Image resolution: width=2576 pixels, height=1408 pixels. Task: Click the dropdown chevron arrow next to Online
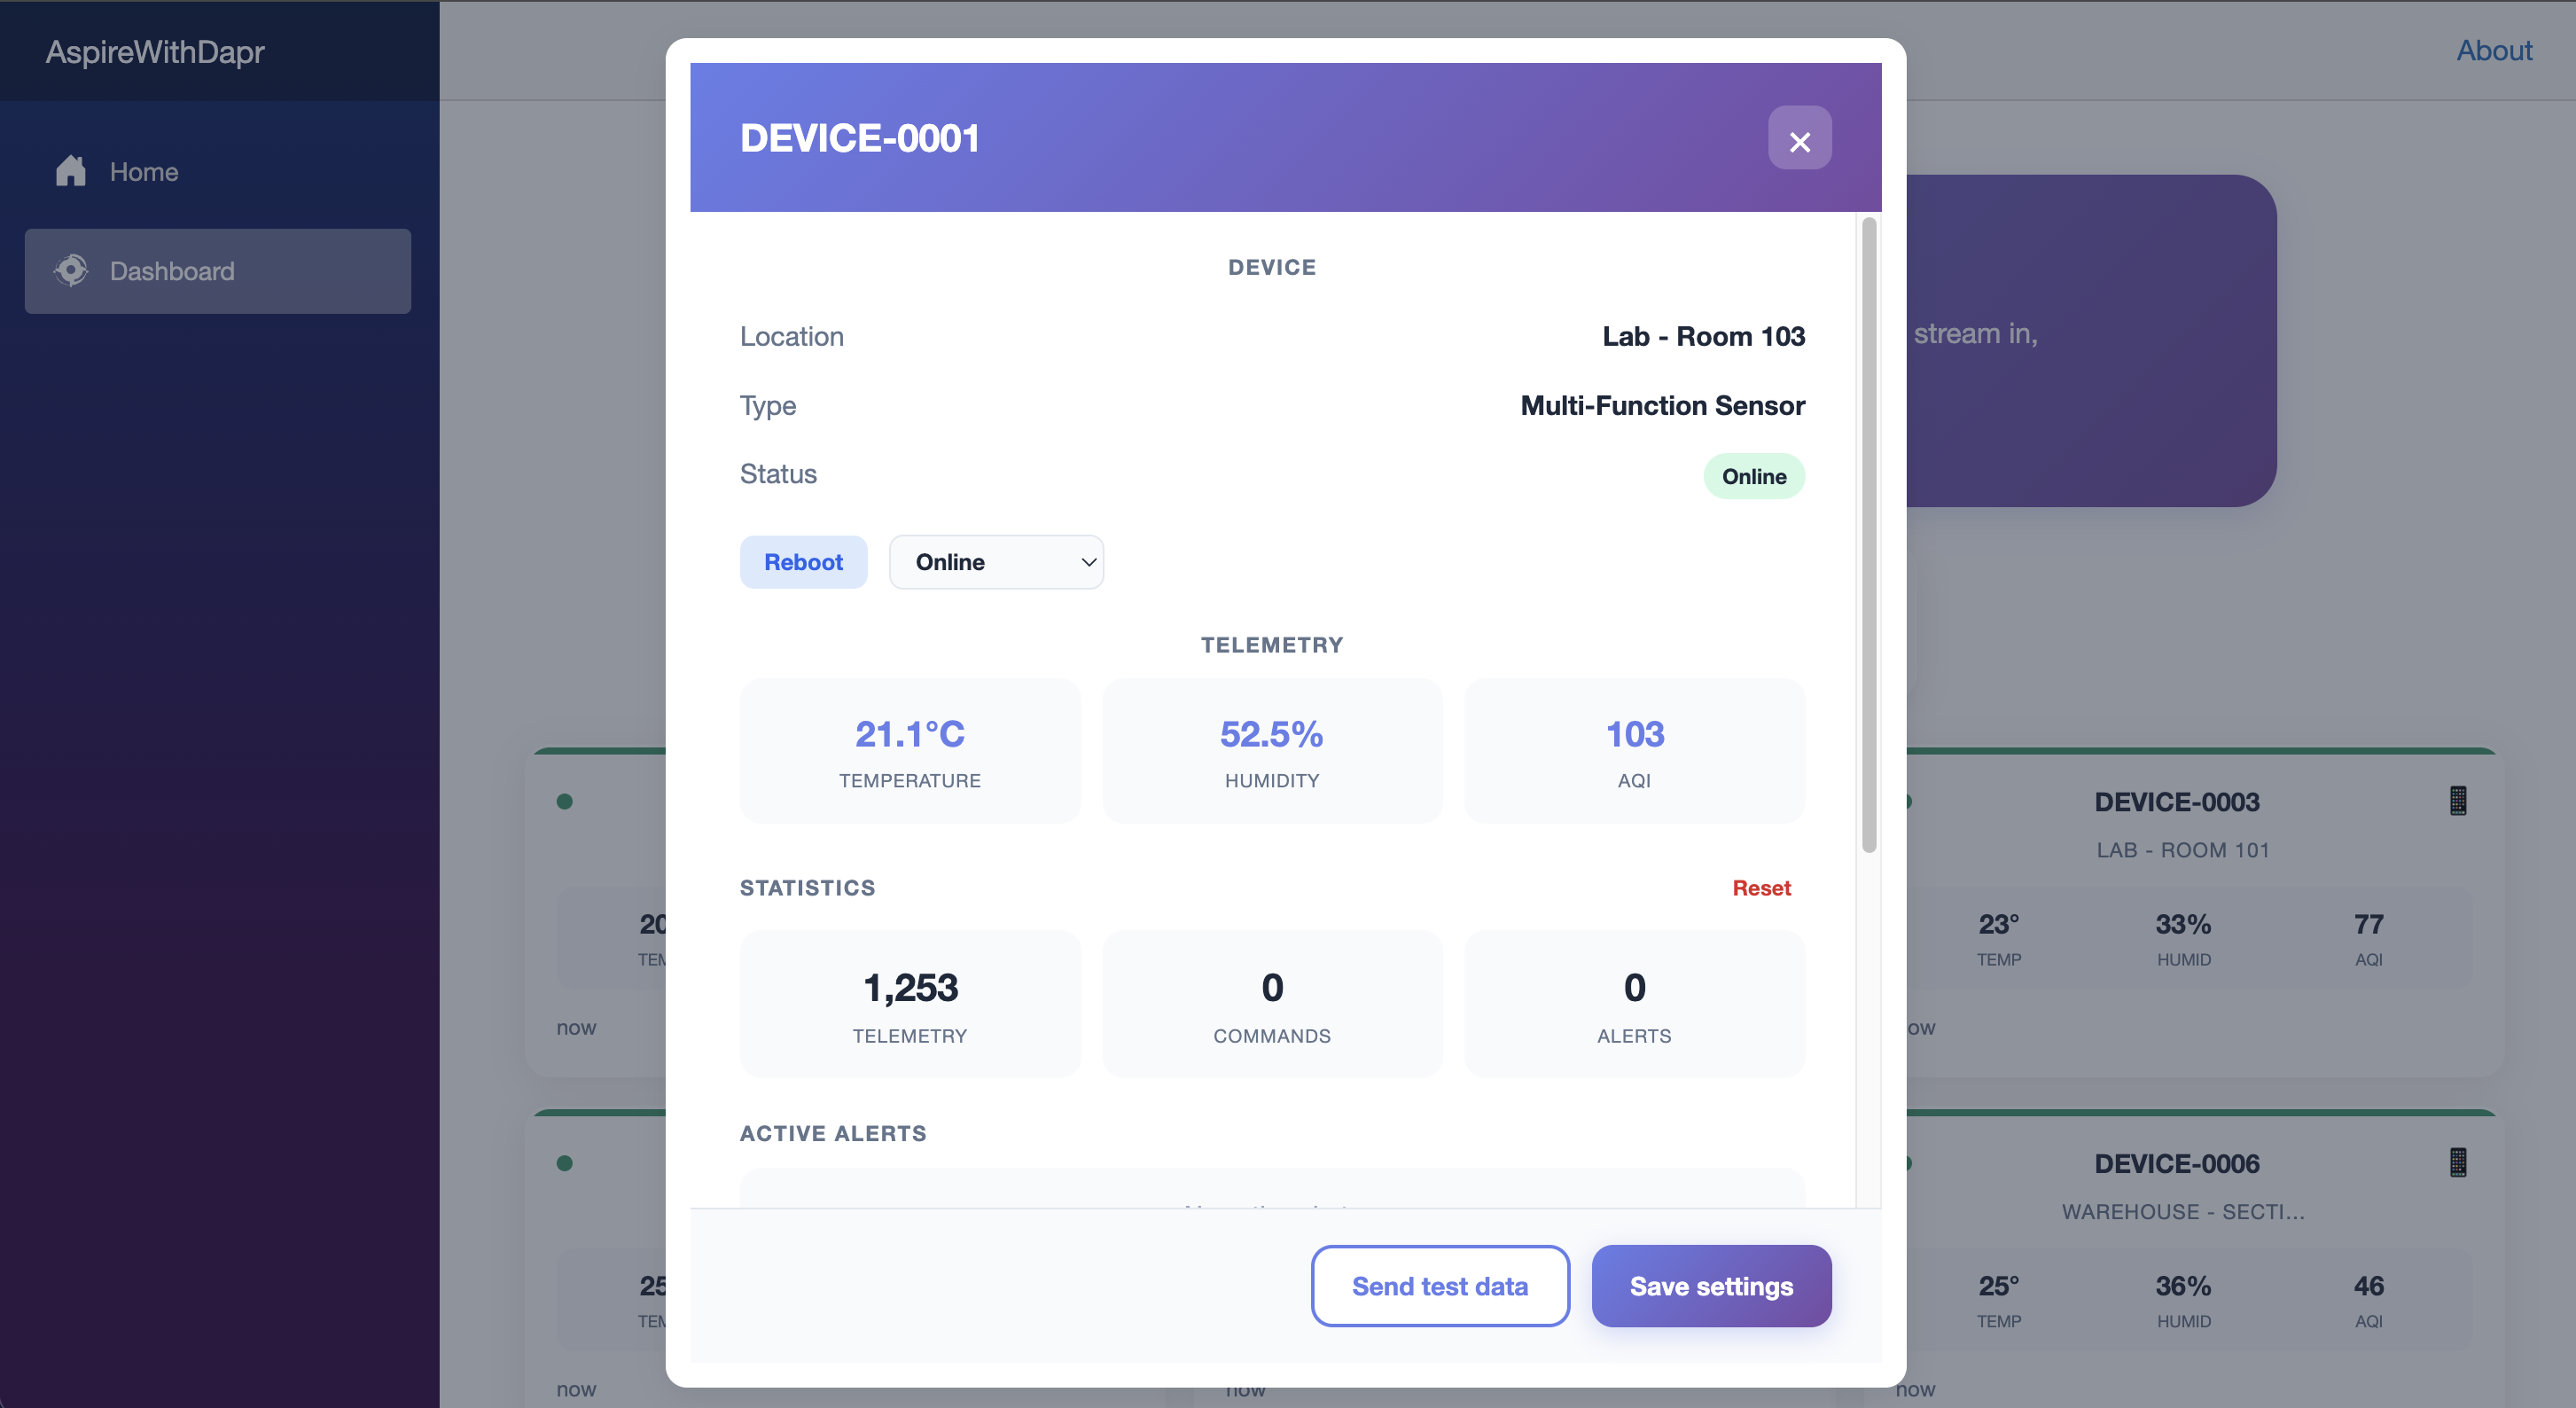(x=1088, y=562)
